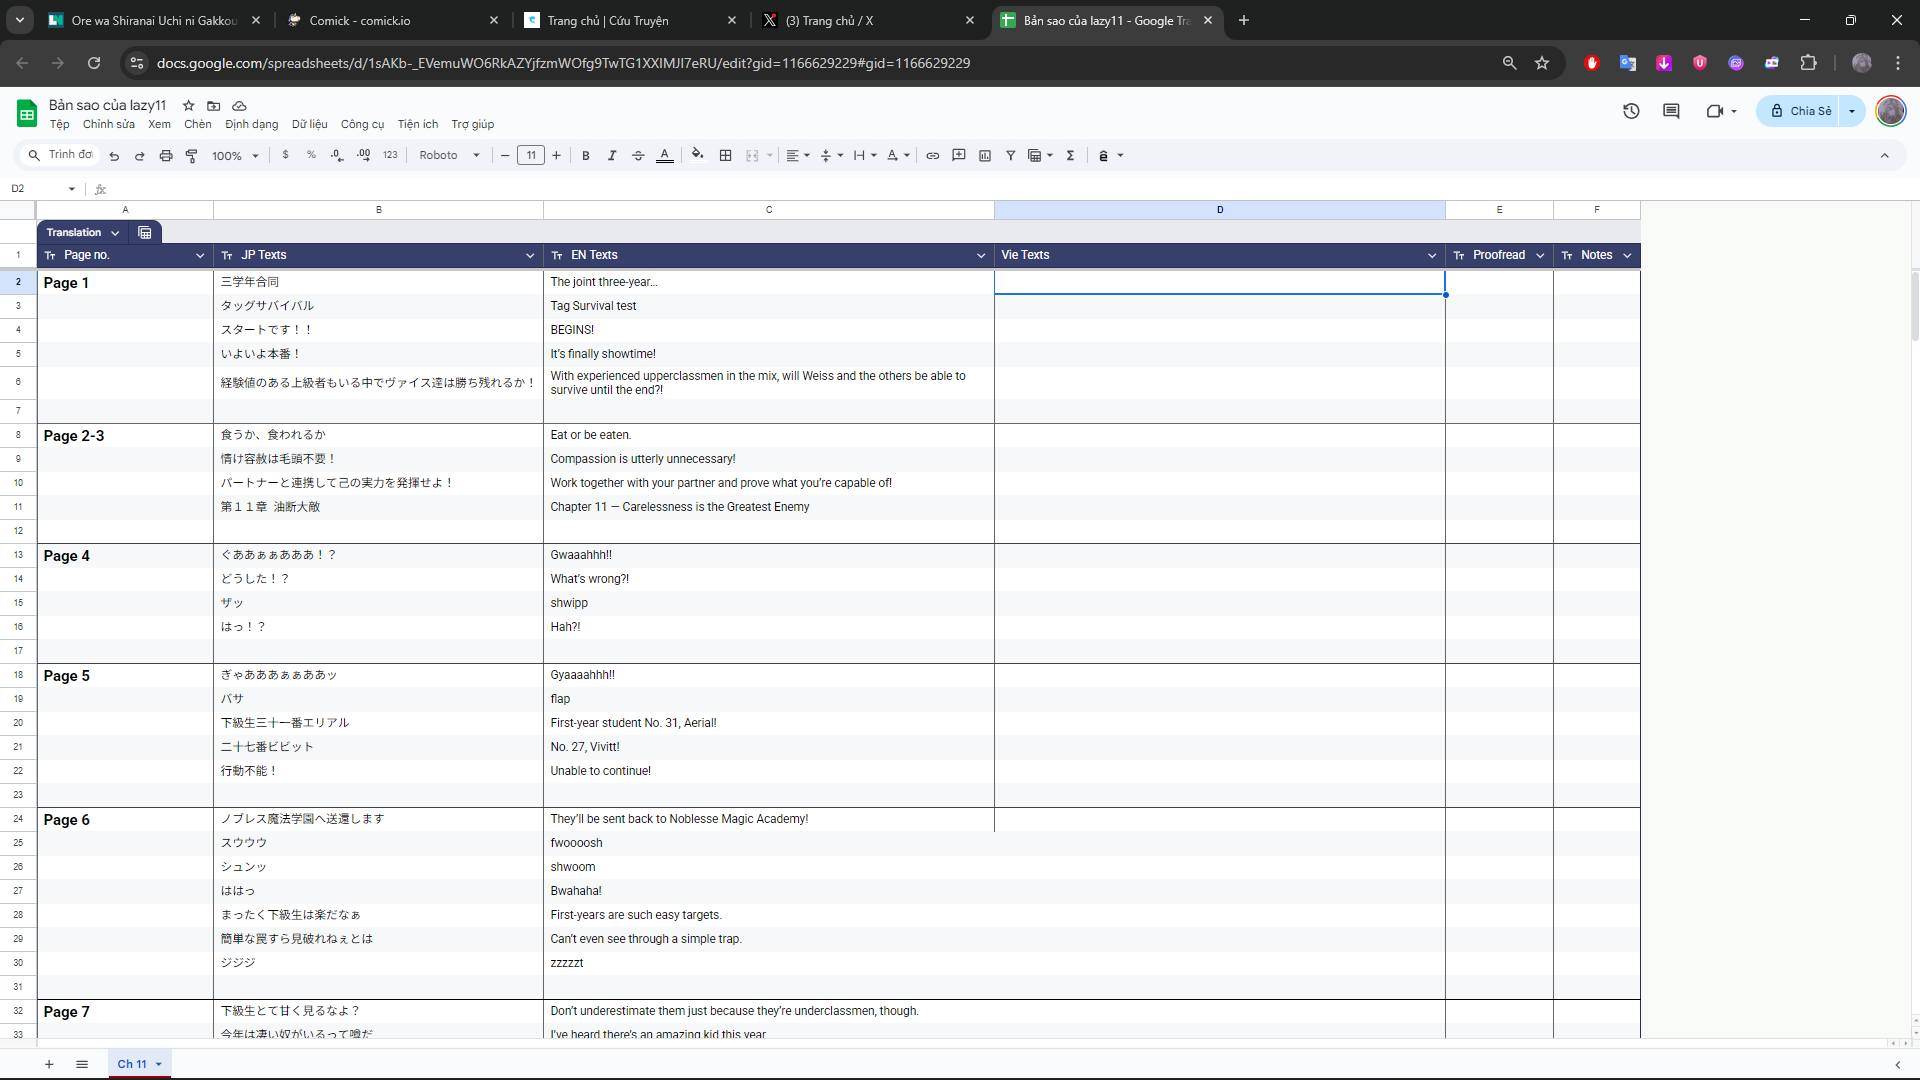Open the 100% zoom dropdown
The height and width of the screenshot is (1080, 1920).
[235, 156]
